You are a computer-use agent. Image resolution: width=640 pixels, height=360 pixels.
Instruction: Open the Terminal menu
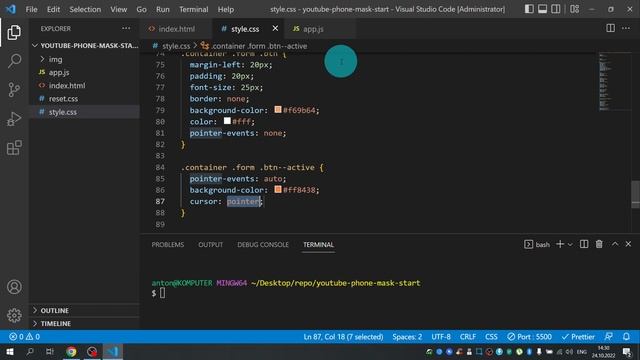tap(193, 9)
